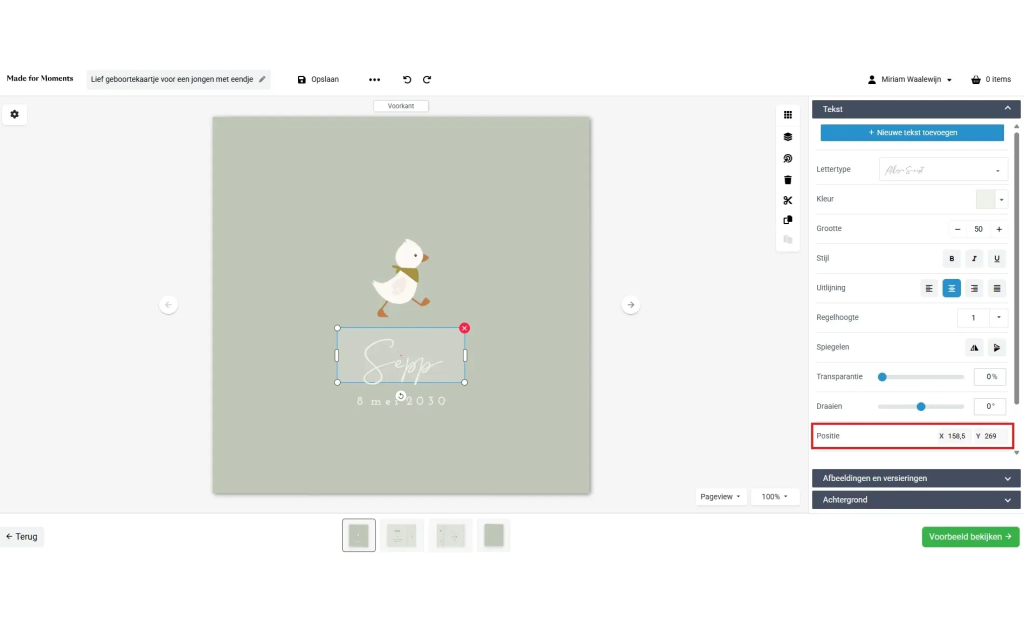Flip text horizontally with Spiegelen icon
This screenshot has height=621, width=1024.
(974, 347)
